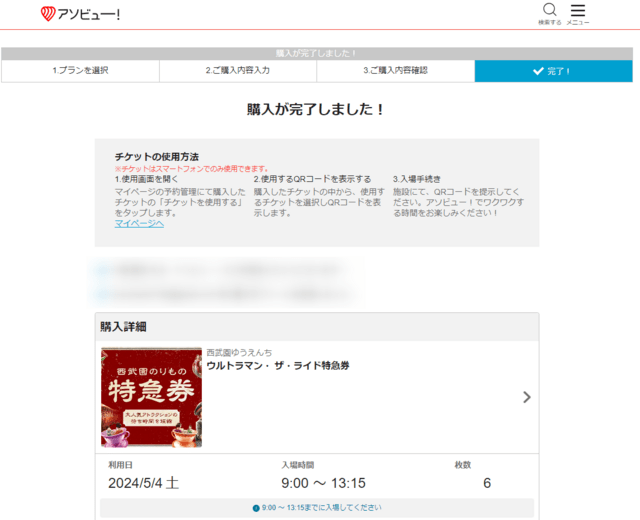Select step 3.ご購入内容確認
The height and width of the screenshot is (520, 640).
(396, 71)
